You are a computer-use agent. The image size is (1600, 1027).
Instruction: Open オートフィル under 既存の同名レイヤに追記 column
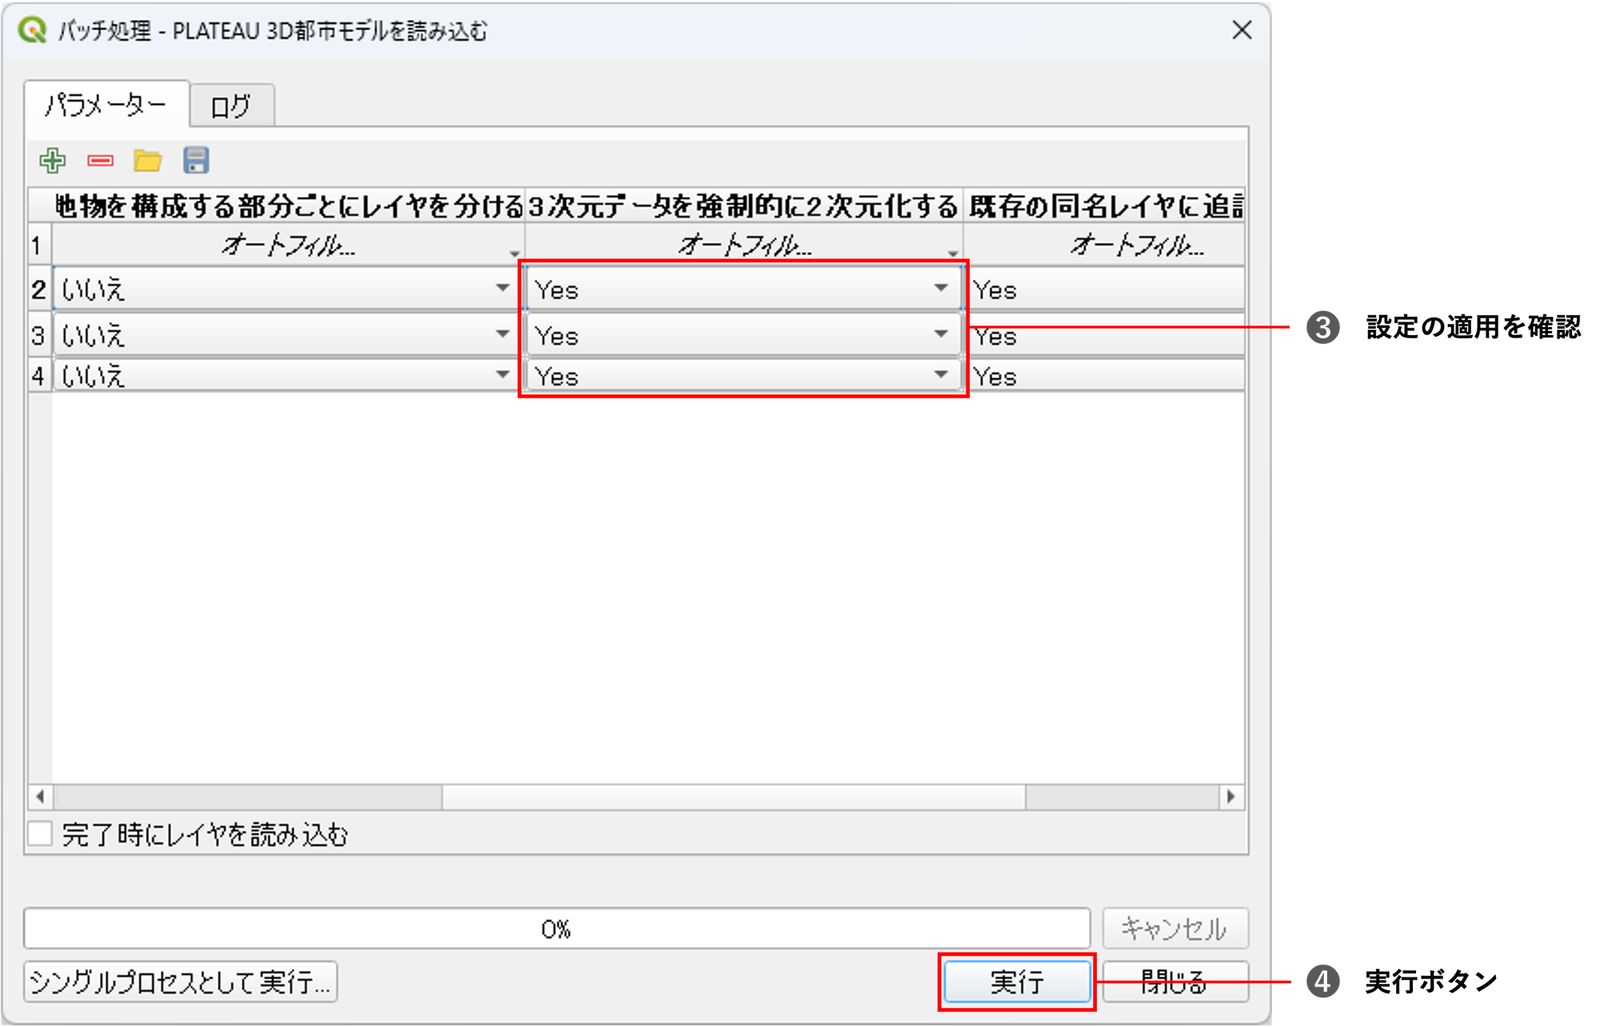coord(1105,244)
